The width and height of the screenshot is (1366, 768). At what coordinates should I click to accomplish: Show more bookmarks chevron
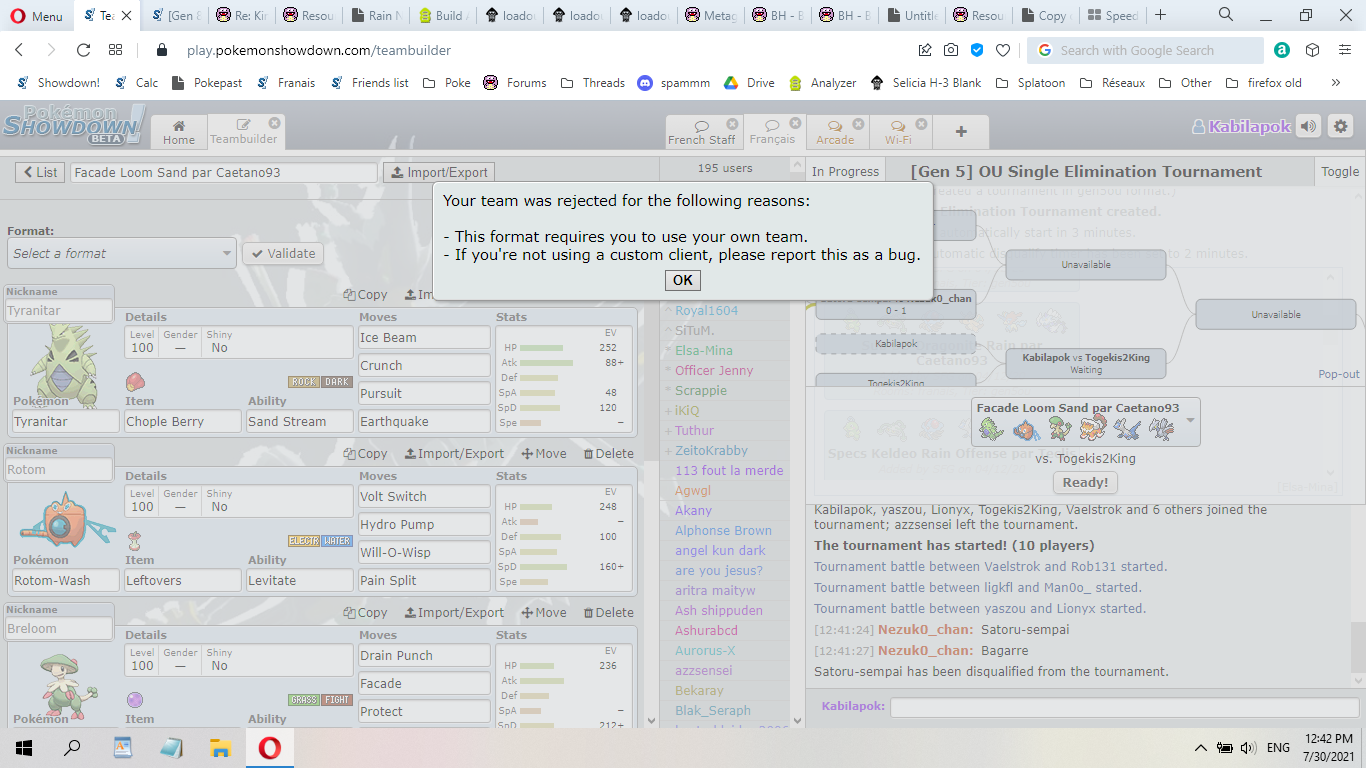tap(1336, 83)
